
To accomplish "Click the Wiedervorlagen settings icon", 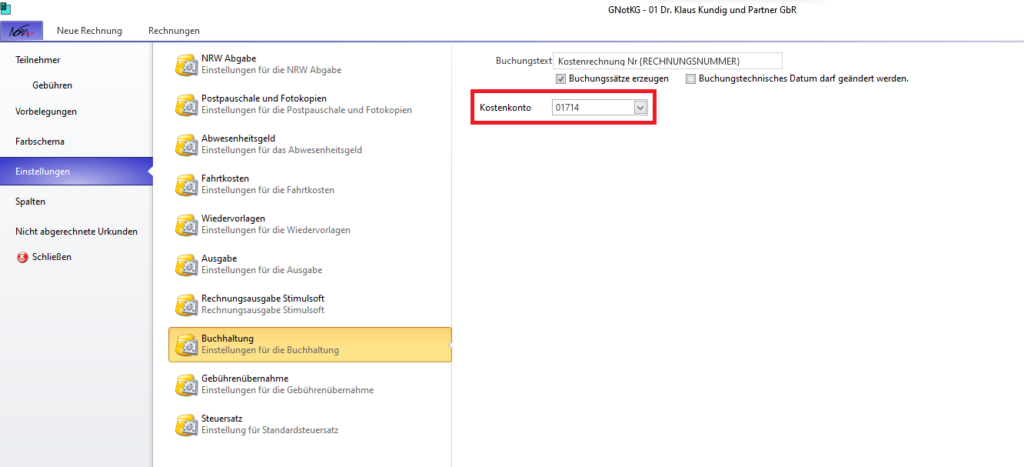I will click(x=186, y=225).
